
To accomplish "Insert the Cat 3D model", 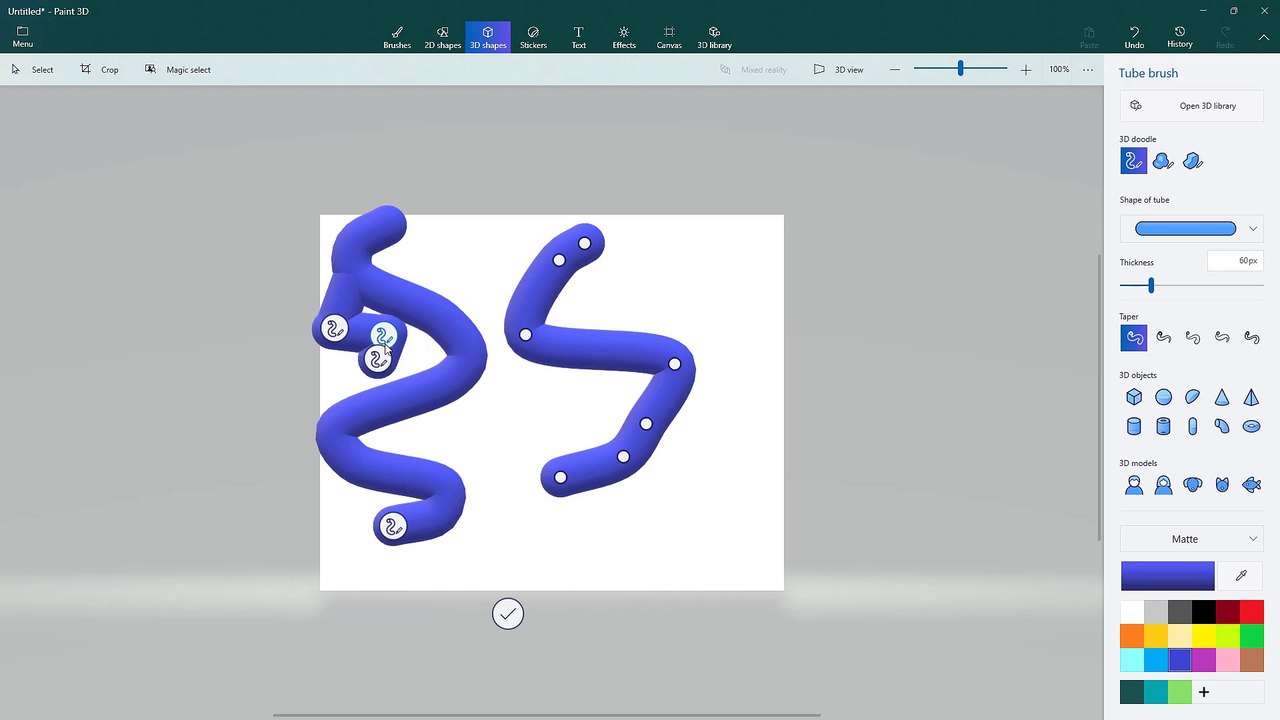I will pos(1222,485).
